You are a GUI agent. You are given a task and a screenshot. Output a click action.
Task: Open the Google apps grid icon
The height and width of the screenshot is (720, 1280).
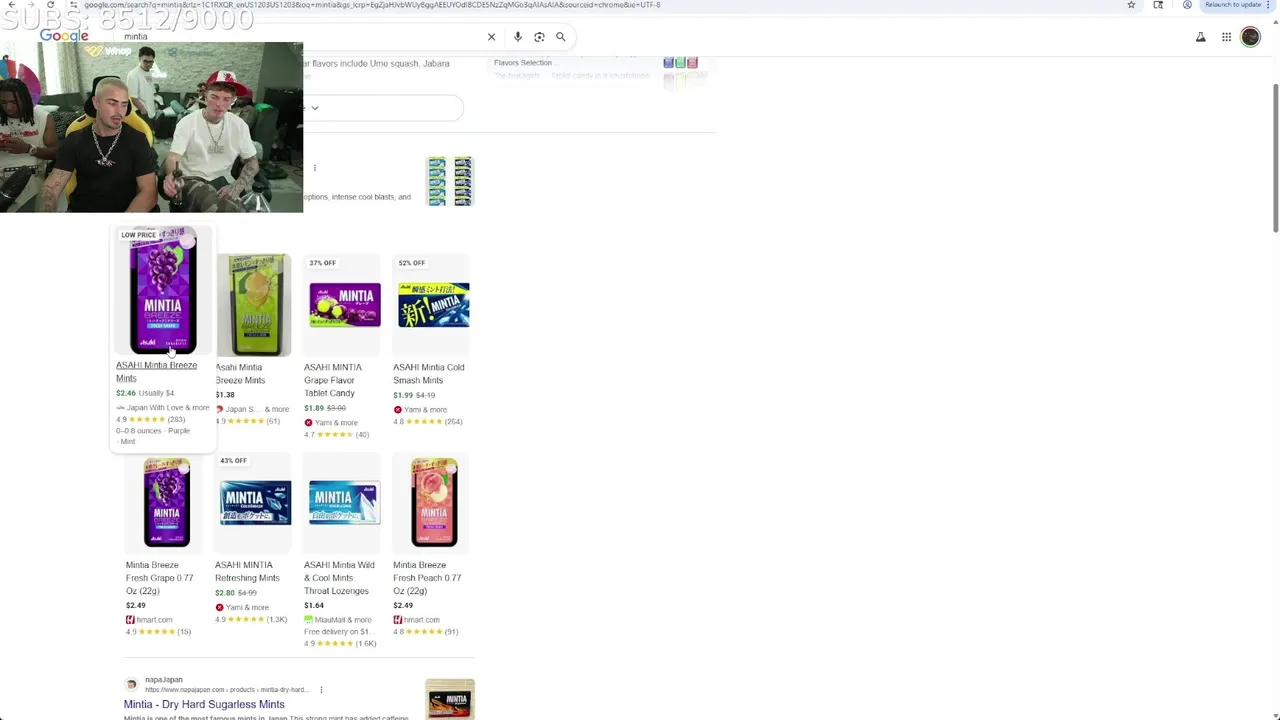(1226, 37)
